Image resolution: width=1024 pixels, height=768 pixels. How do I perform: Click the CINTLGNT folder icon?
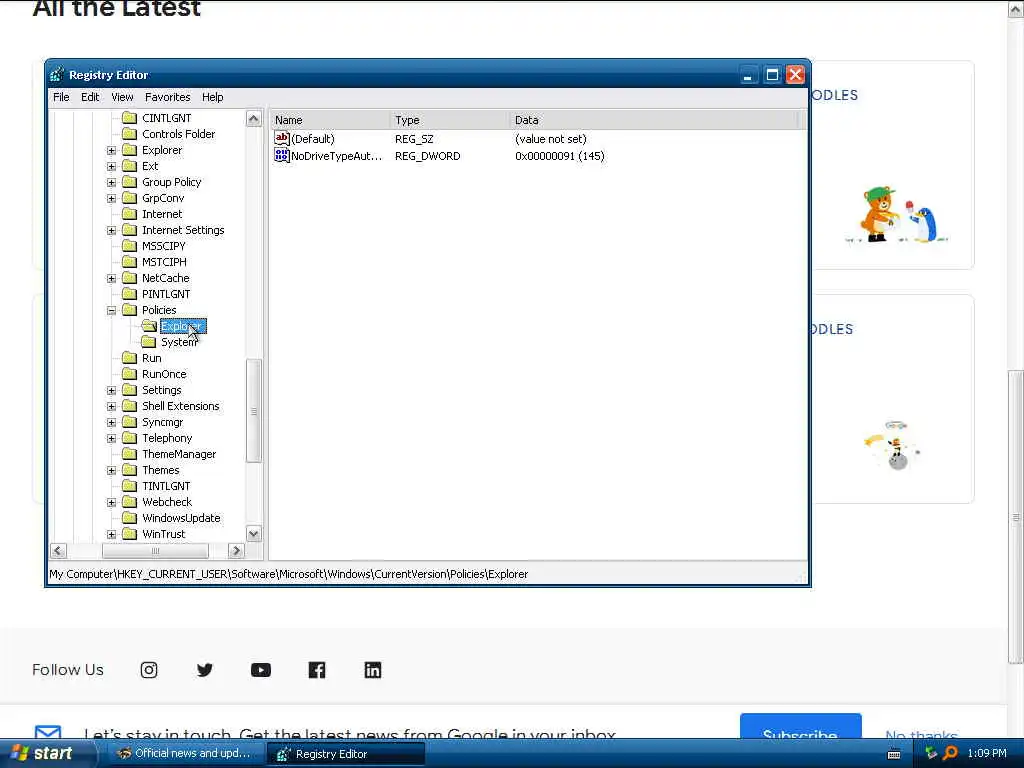[x=129, y=118]
